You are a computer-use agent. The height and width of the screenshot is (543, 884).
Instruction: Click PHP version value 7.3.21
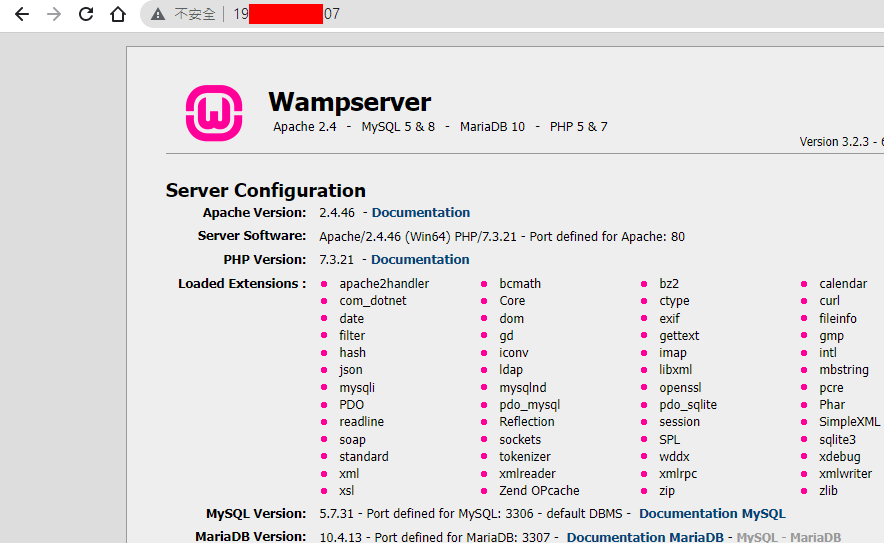point(337,259)
